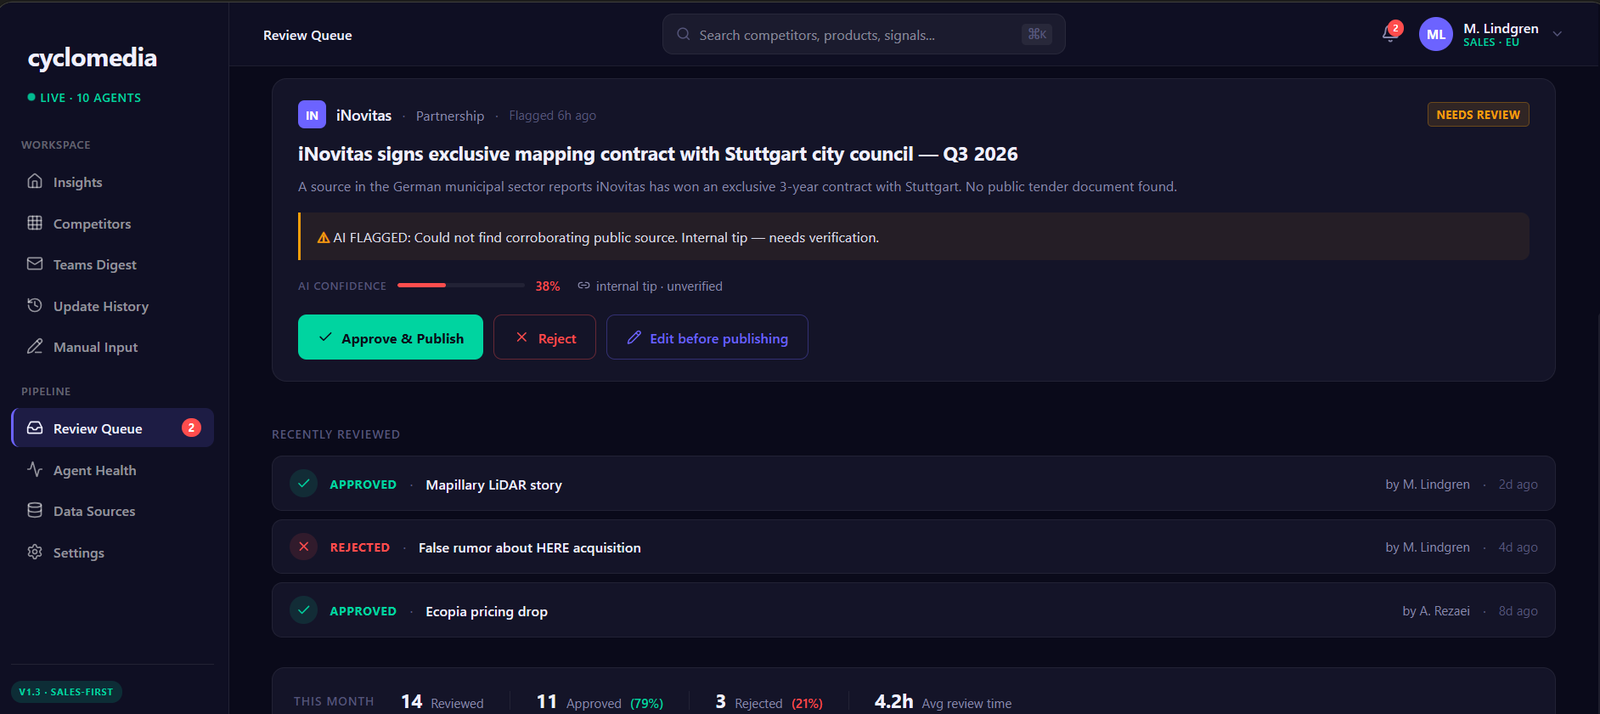The image size is (1600, 714).
Task: Click the 38% confidence value
Action: click(x=548, y=286)
